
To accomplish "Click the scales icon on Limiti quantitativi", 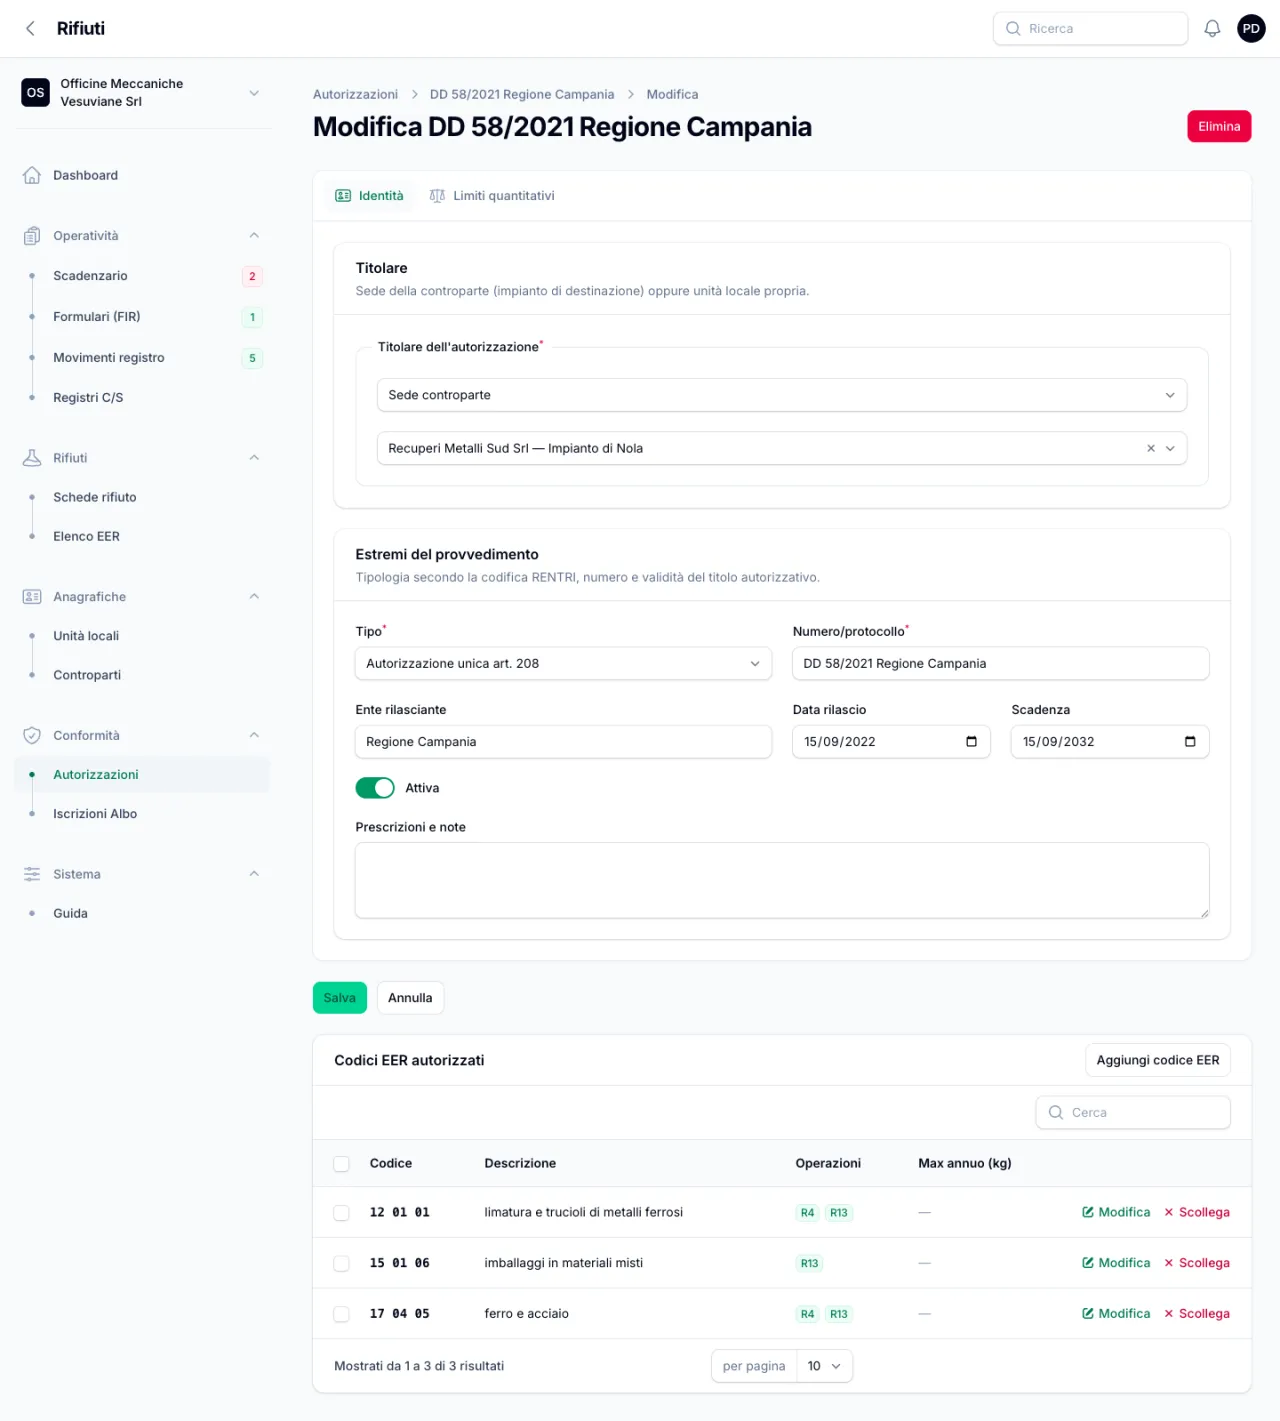I will pos(437,196).
